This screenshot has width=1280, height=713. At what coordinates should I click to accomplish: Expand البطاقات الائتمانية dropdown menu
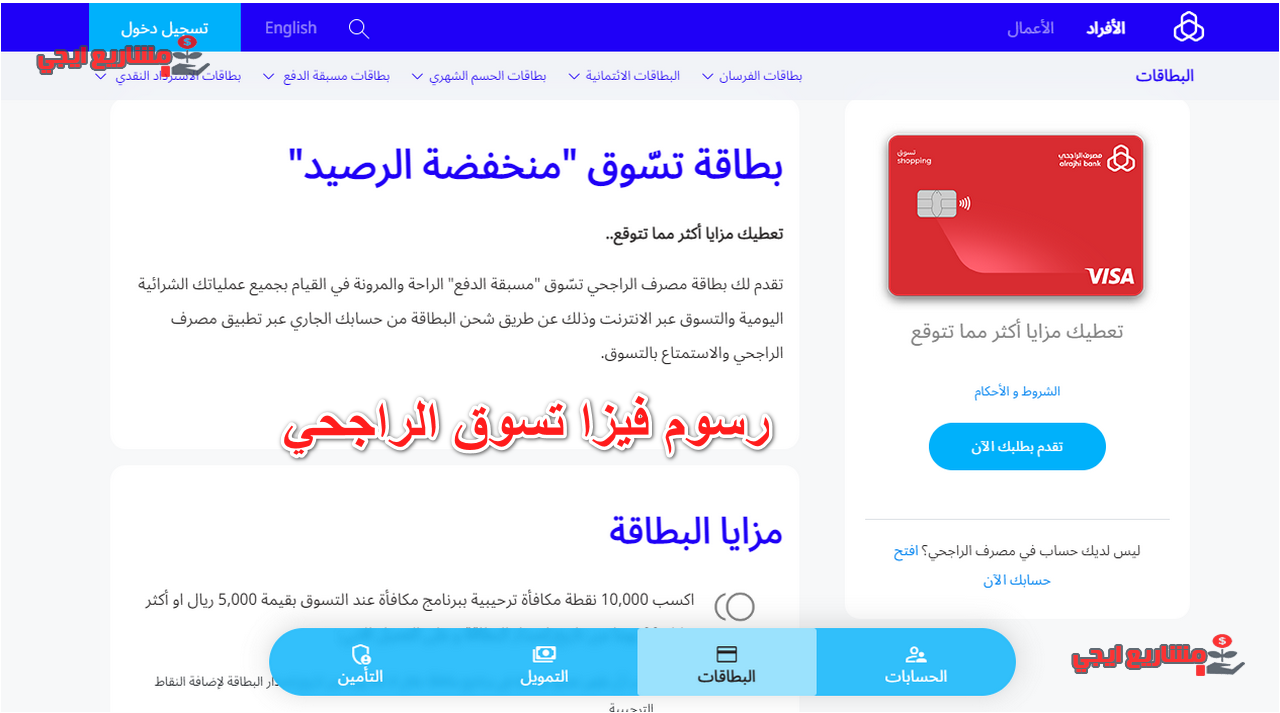click(624, 76)
